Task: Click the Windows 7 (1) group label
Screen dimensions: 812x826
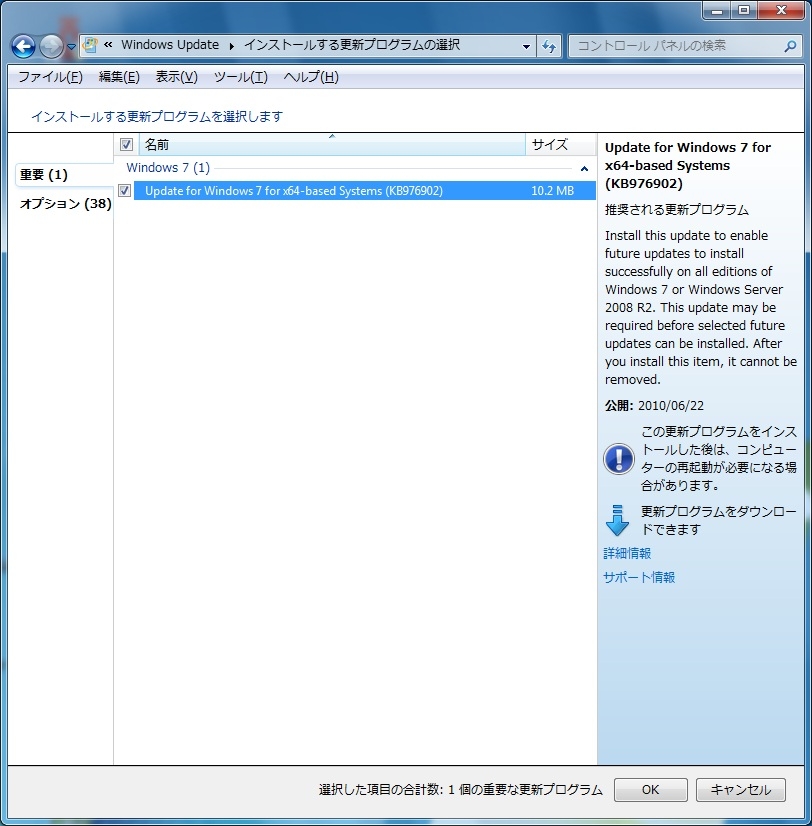Action: pos(168,168)
